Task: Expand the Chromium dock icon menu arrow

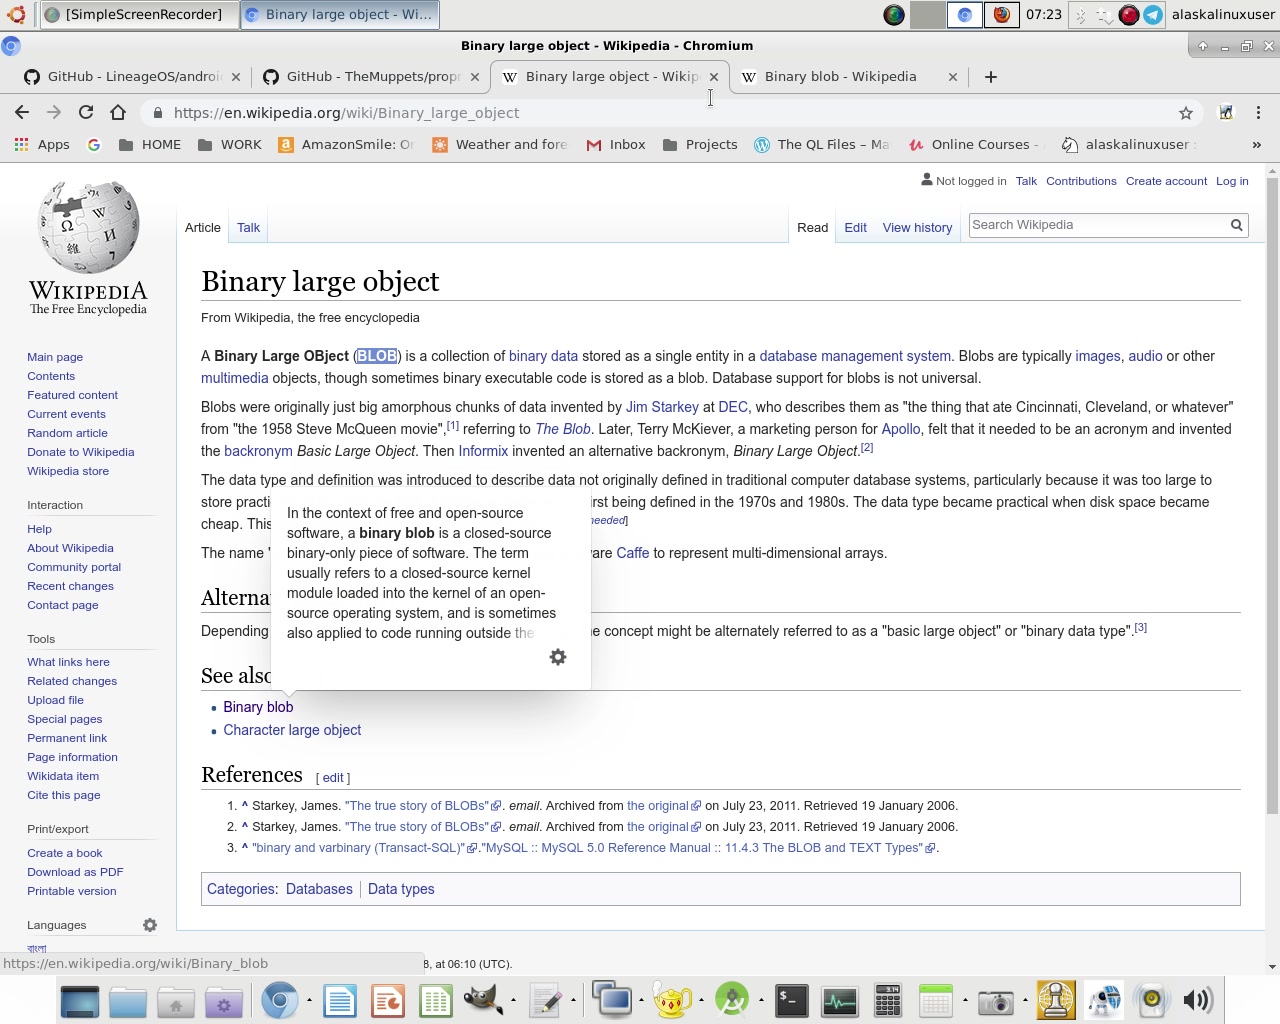Action: pyautogui.click(x=309, y=1000)
